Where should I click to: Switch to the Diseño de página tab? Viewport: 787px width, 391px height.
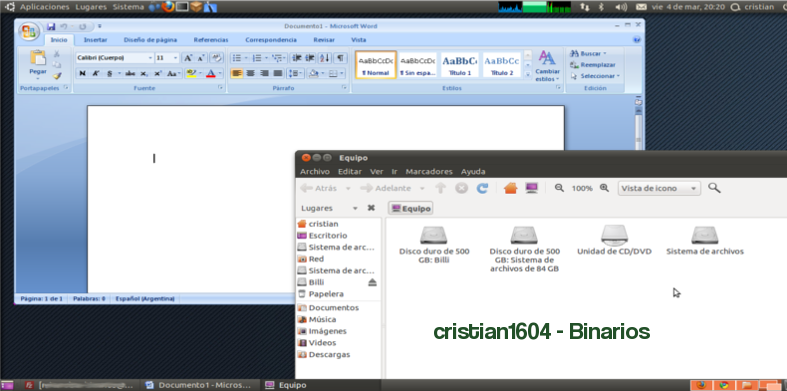151,40
